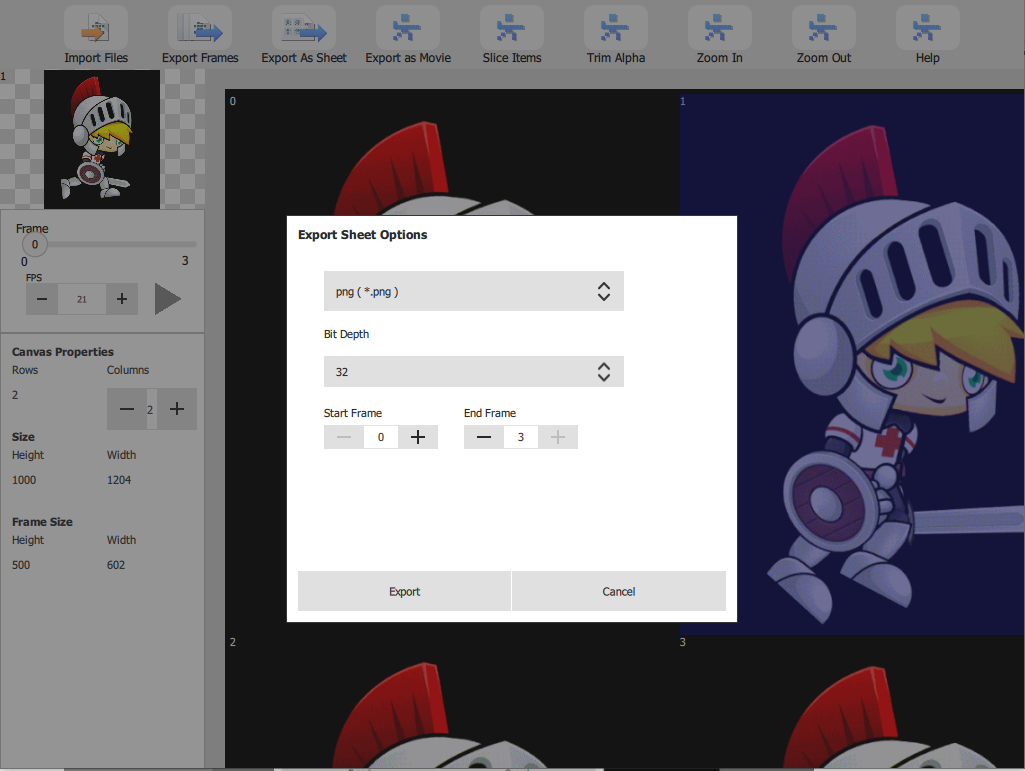Click the End Frame input field
The width and height of the screenshot is (1025, 771).
coord(521,437)
